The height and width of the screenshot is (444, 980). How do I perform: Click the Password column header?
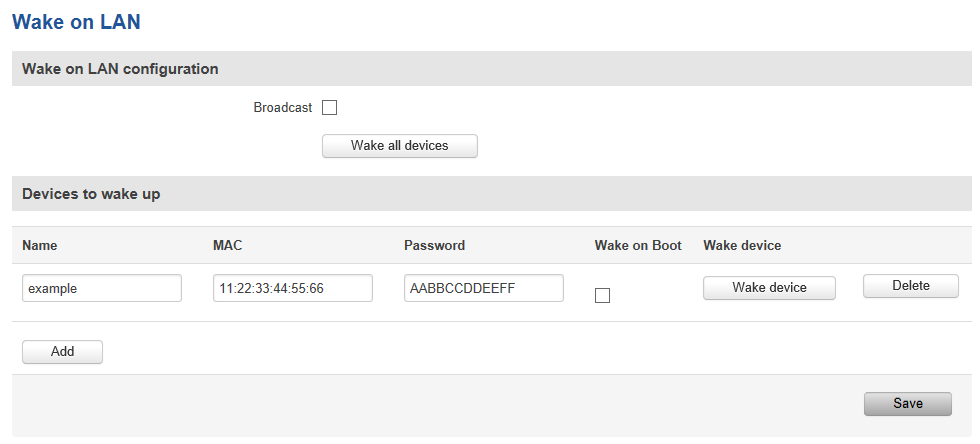[x=434, y=245]
